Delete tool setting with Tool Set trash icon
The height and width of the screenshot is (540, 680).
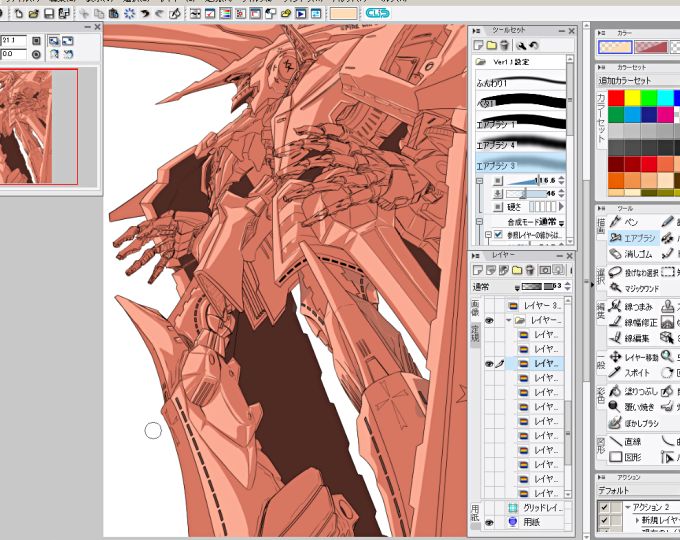point(504,45)
